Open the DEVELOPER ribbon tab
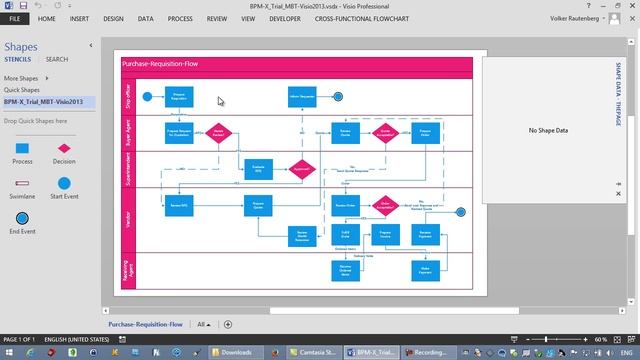 (x=285, y=19)
